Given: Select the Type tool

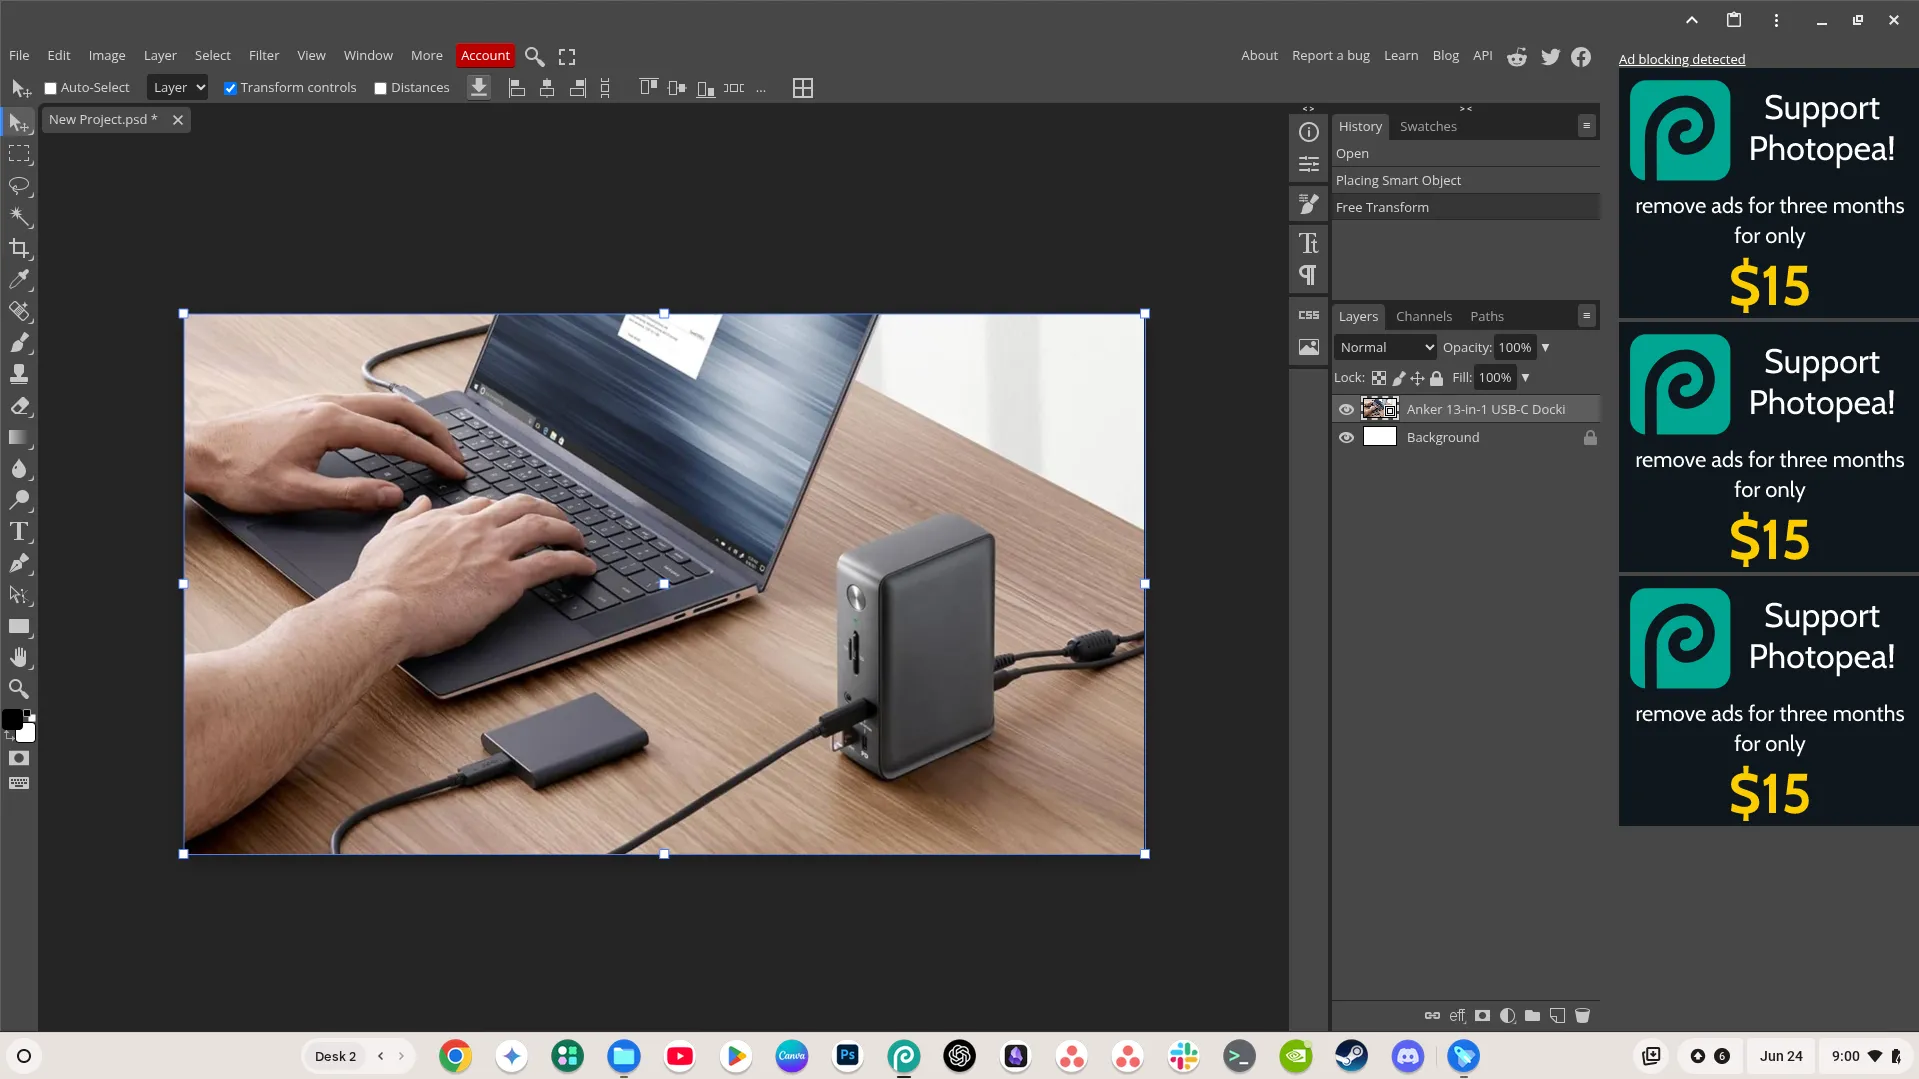Looking at the screenshot, I should pos(20,531).
